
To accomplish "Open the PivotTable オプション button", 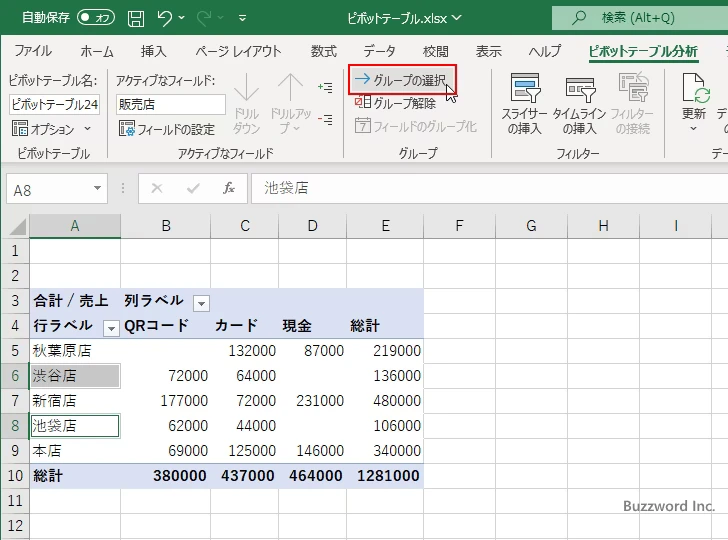I will (x=43, y=129).
